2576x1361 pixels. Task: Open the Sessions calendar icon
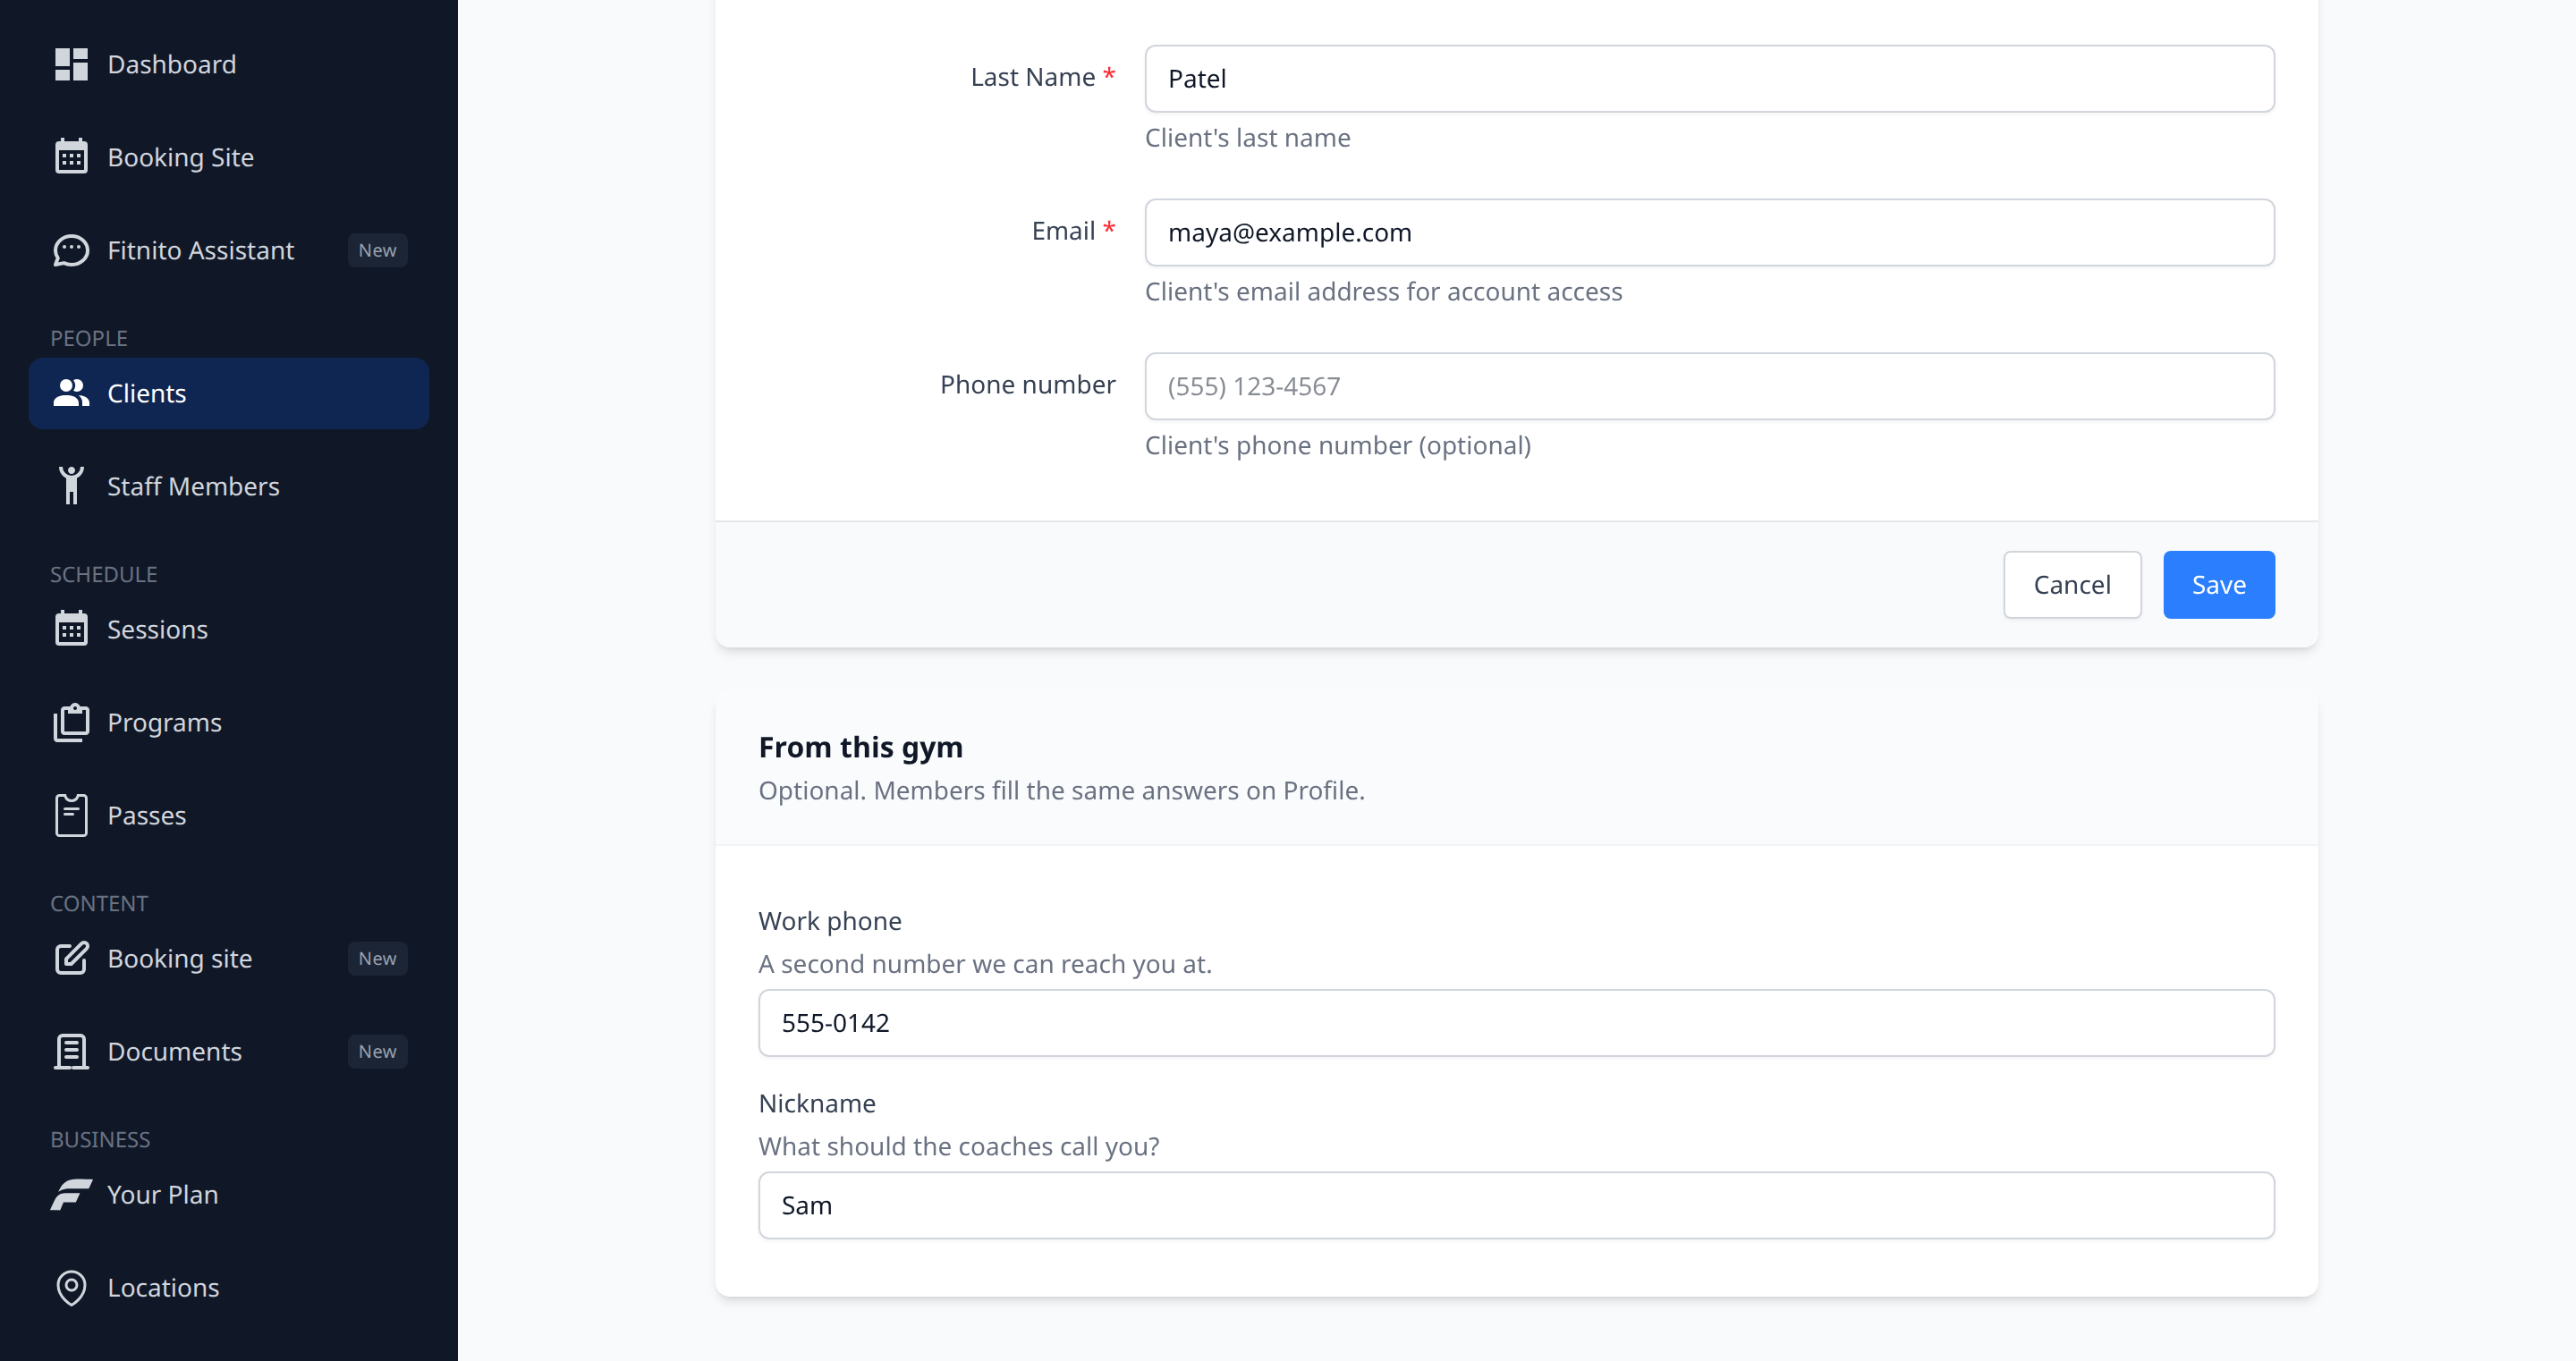(x=71, y=629)
